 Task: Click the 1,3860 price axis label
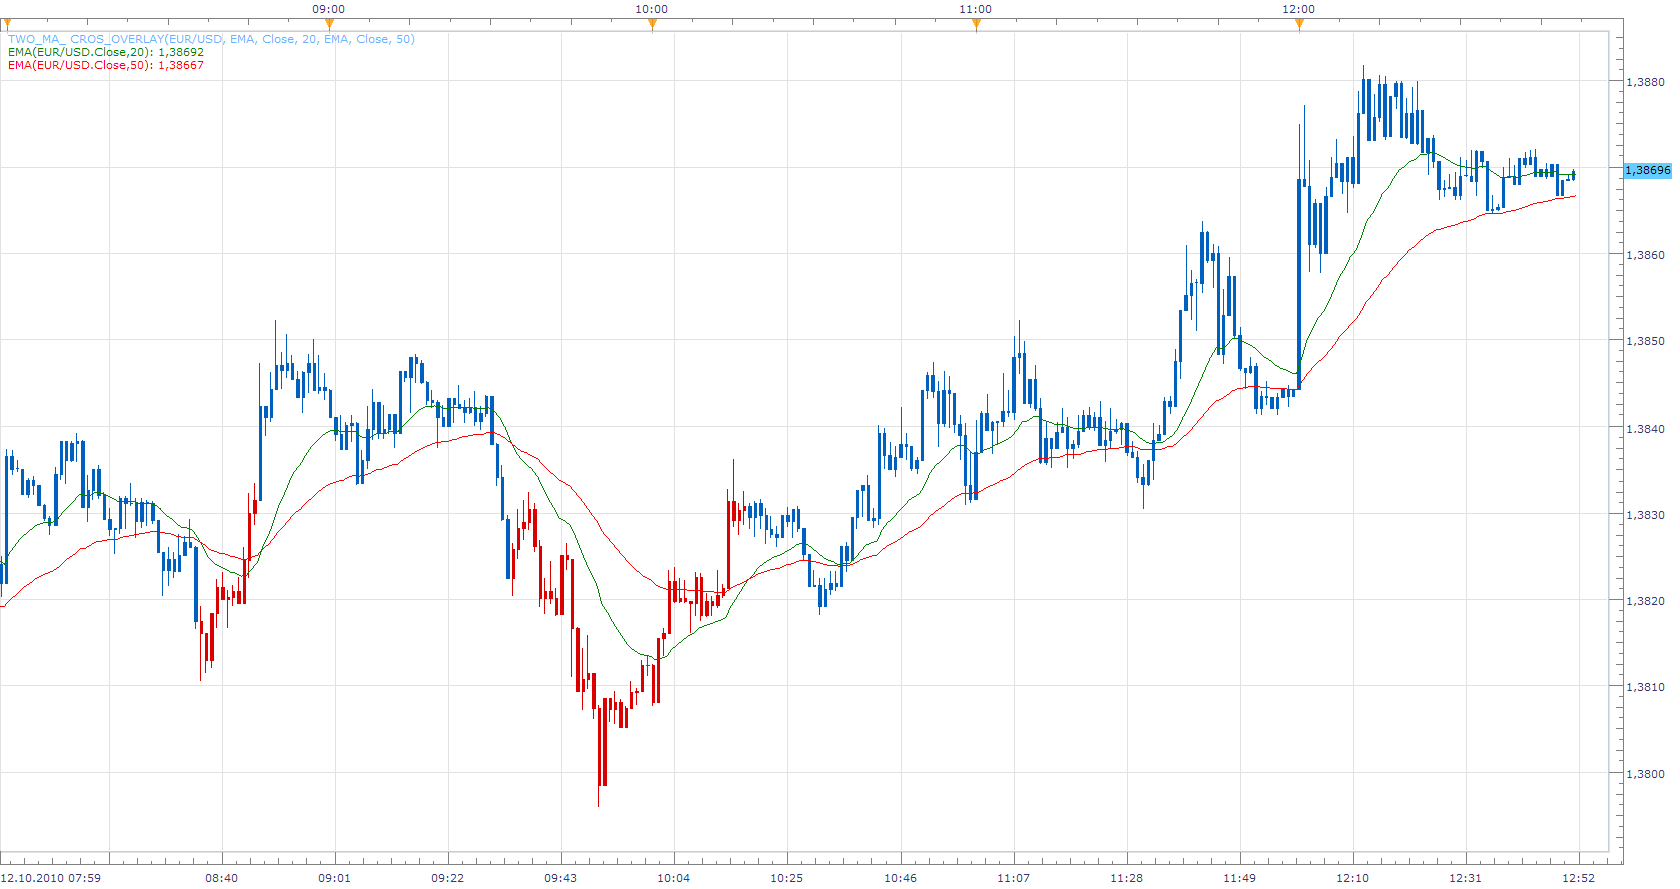tap(1645, 255)
